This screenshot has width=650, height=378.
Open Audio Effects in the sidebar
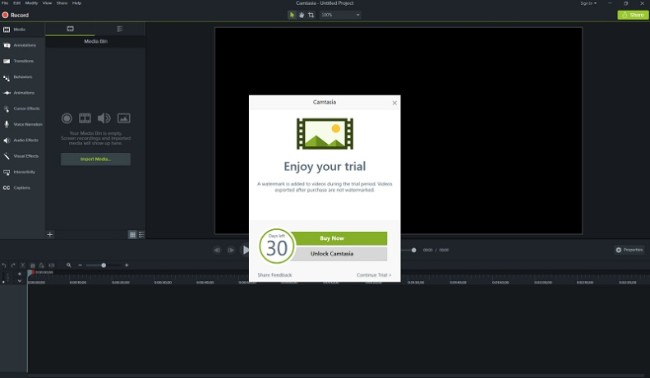coord(21,141)
